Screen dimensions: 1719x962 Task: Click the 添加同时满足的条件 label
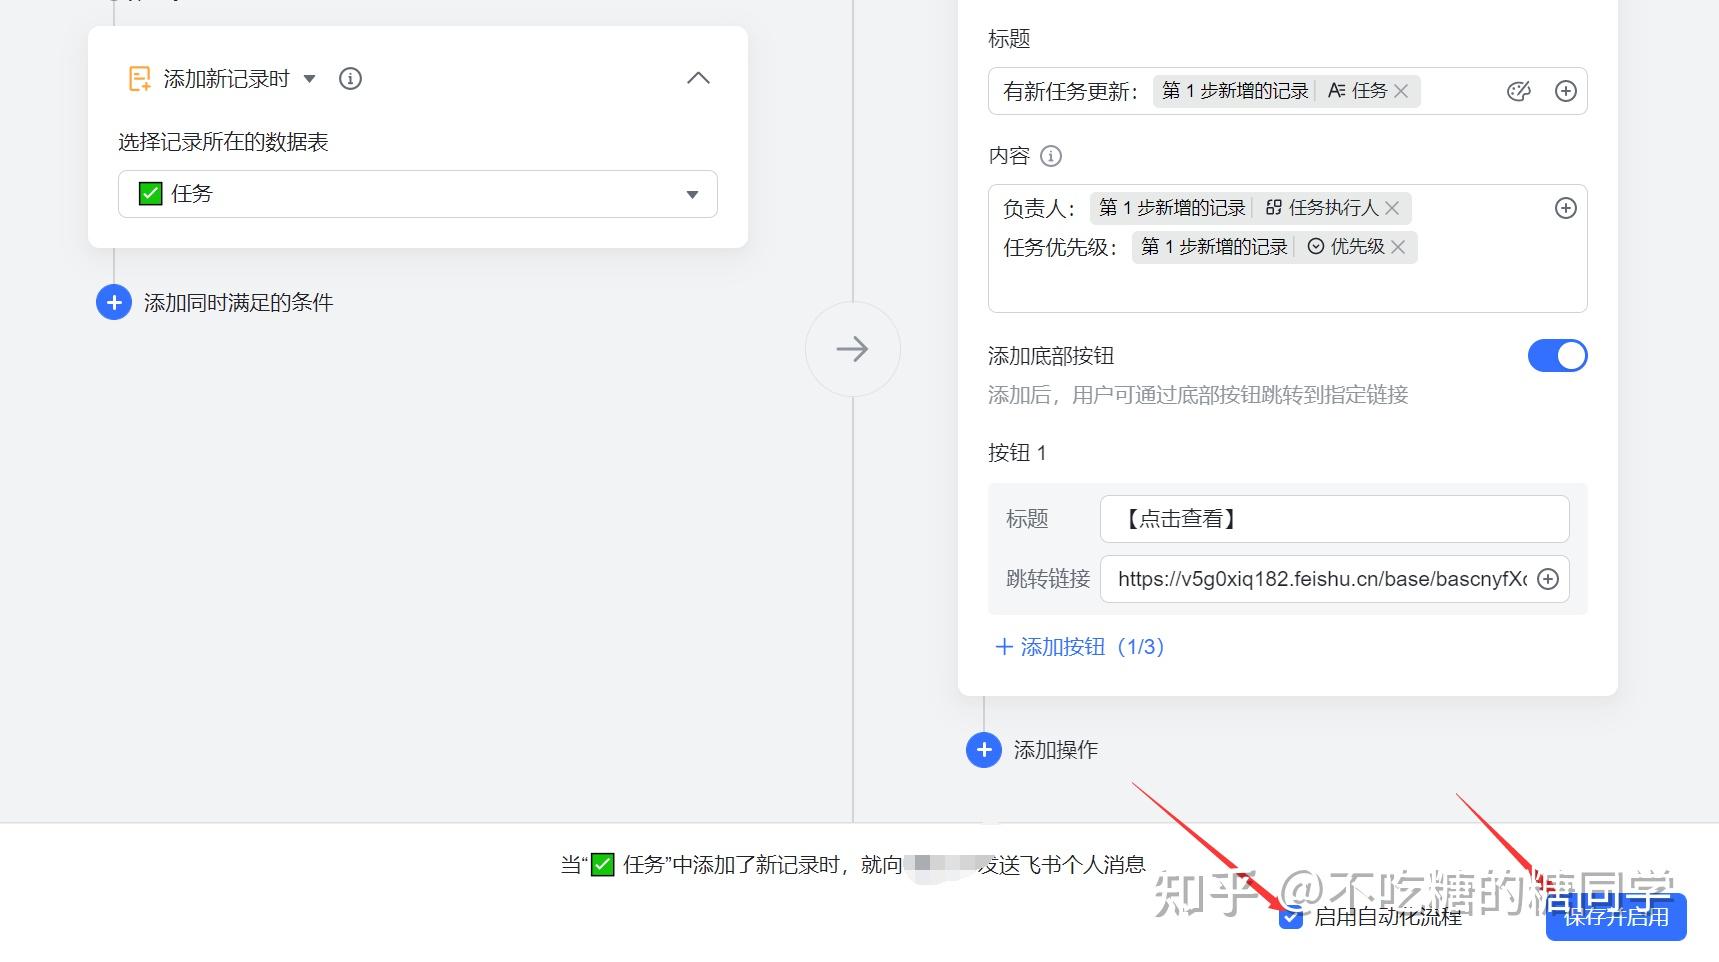(x=238, y=303)
